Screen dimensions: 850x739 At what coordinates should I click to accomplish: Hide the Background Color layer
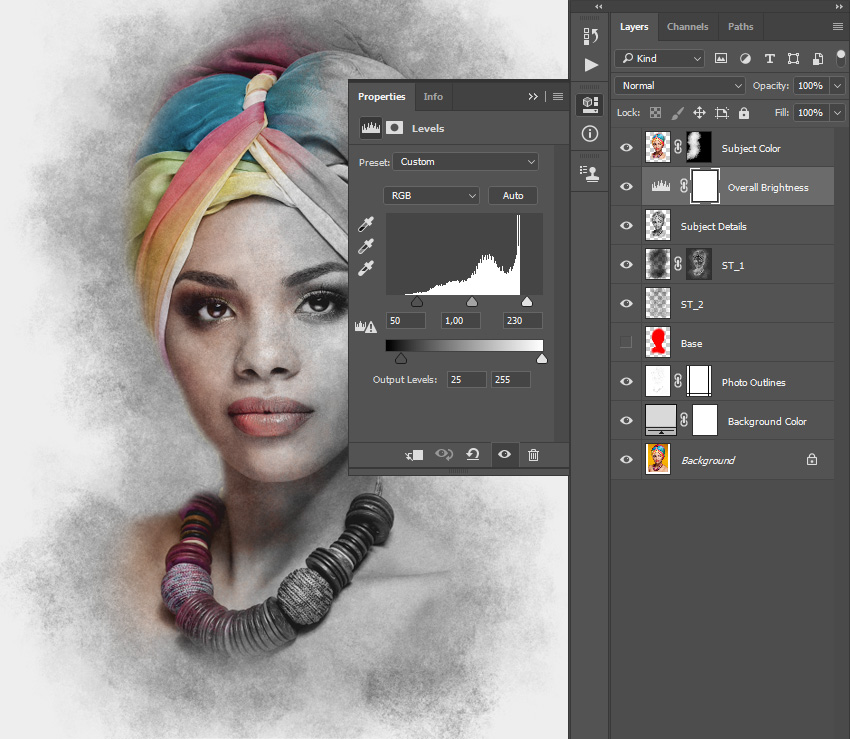(x=626, y=421)
